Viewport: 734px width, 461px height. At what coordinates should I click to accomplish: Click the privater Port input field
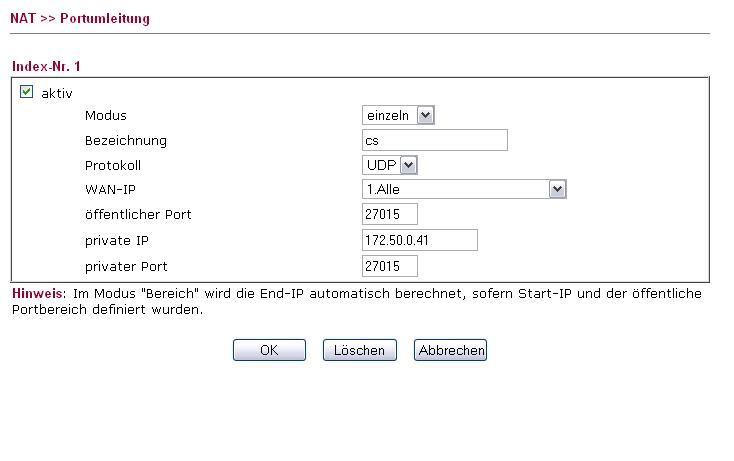390,267
